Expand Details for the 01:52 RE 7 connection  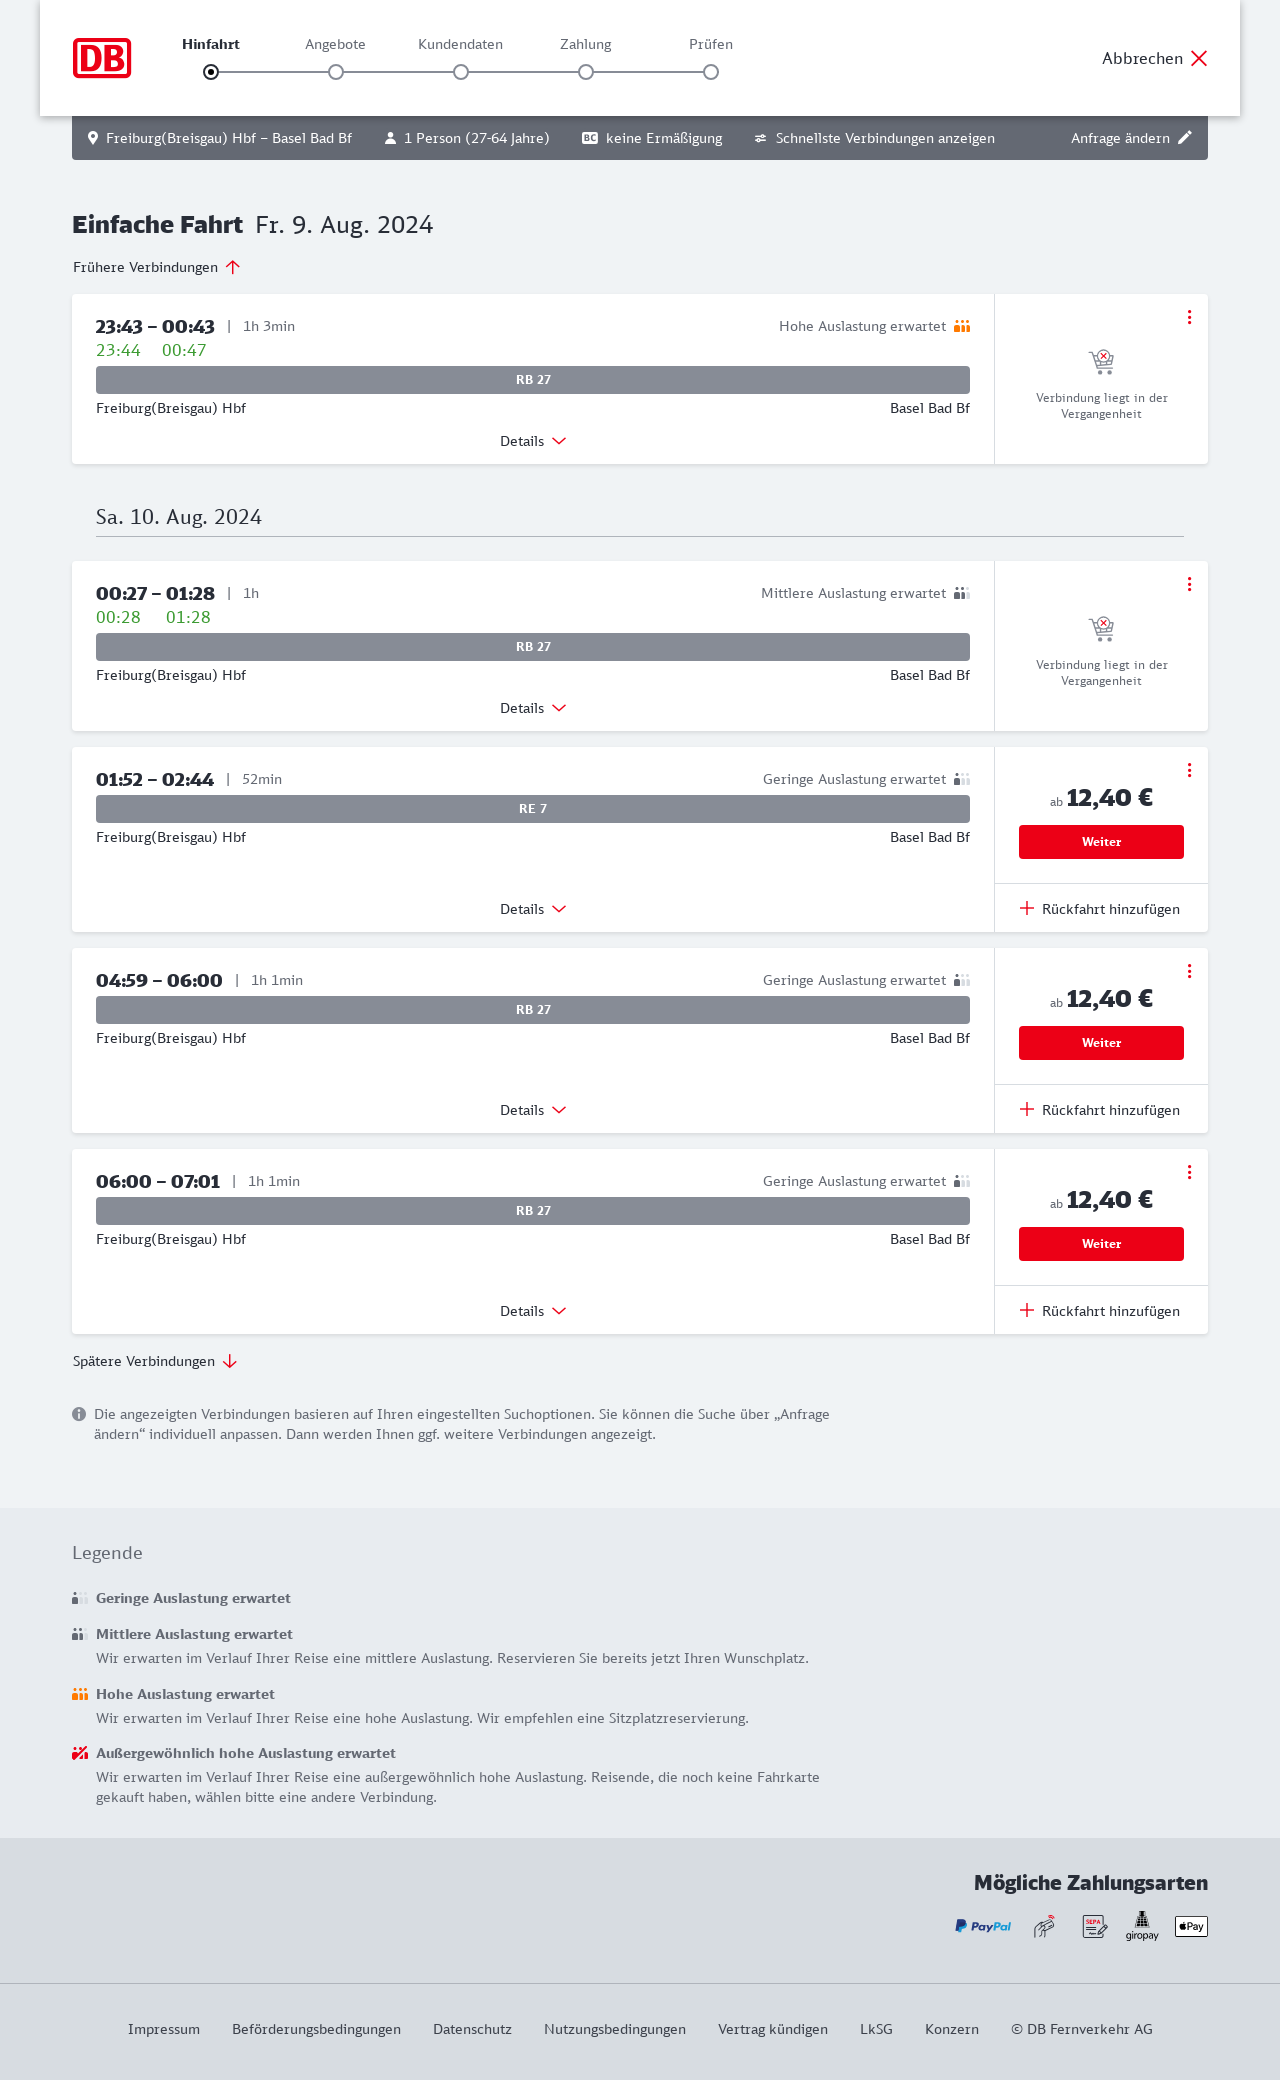(533, 909)
